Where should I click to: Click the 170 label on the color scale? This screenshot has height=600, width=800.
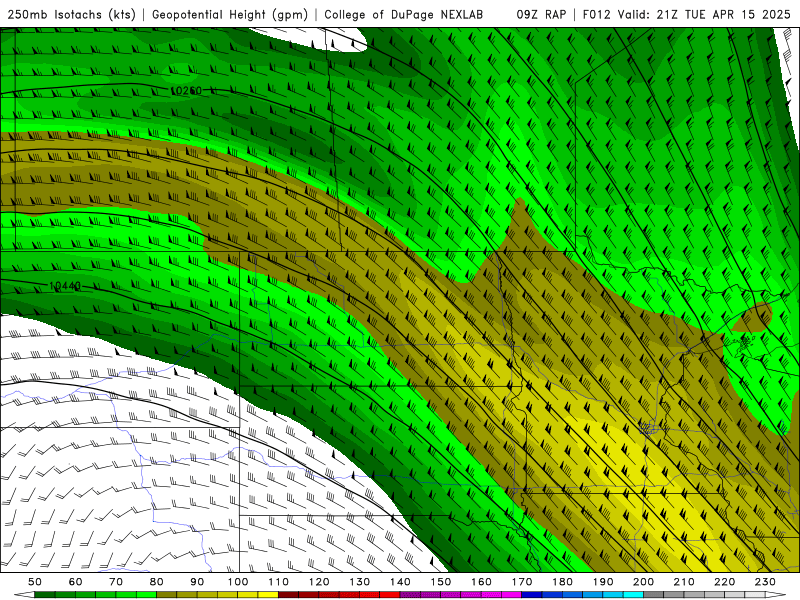[x=522, y=582]
